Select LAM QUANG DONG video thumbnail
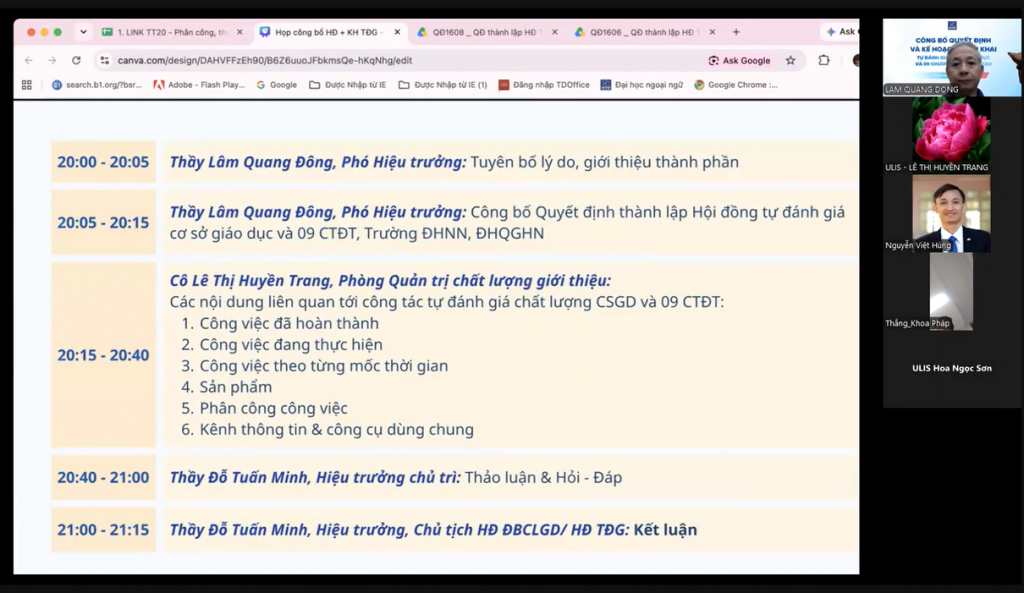Screen dimensions: 1024x593 point(952,57)
